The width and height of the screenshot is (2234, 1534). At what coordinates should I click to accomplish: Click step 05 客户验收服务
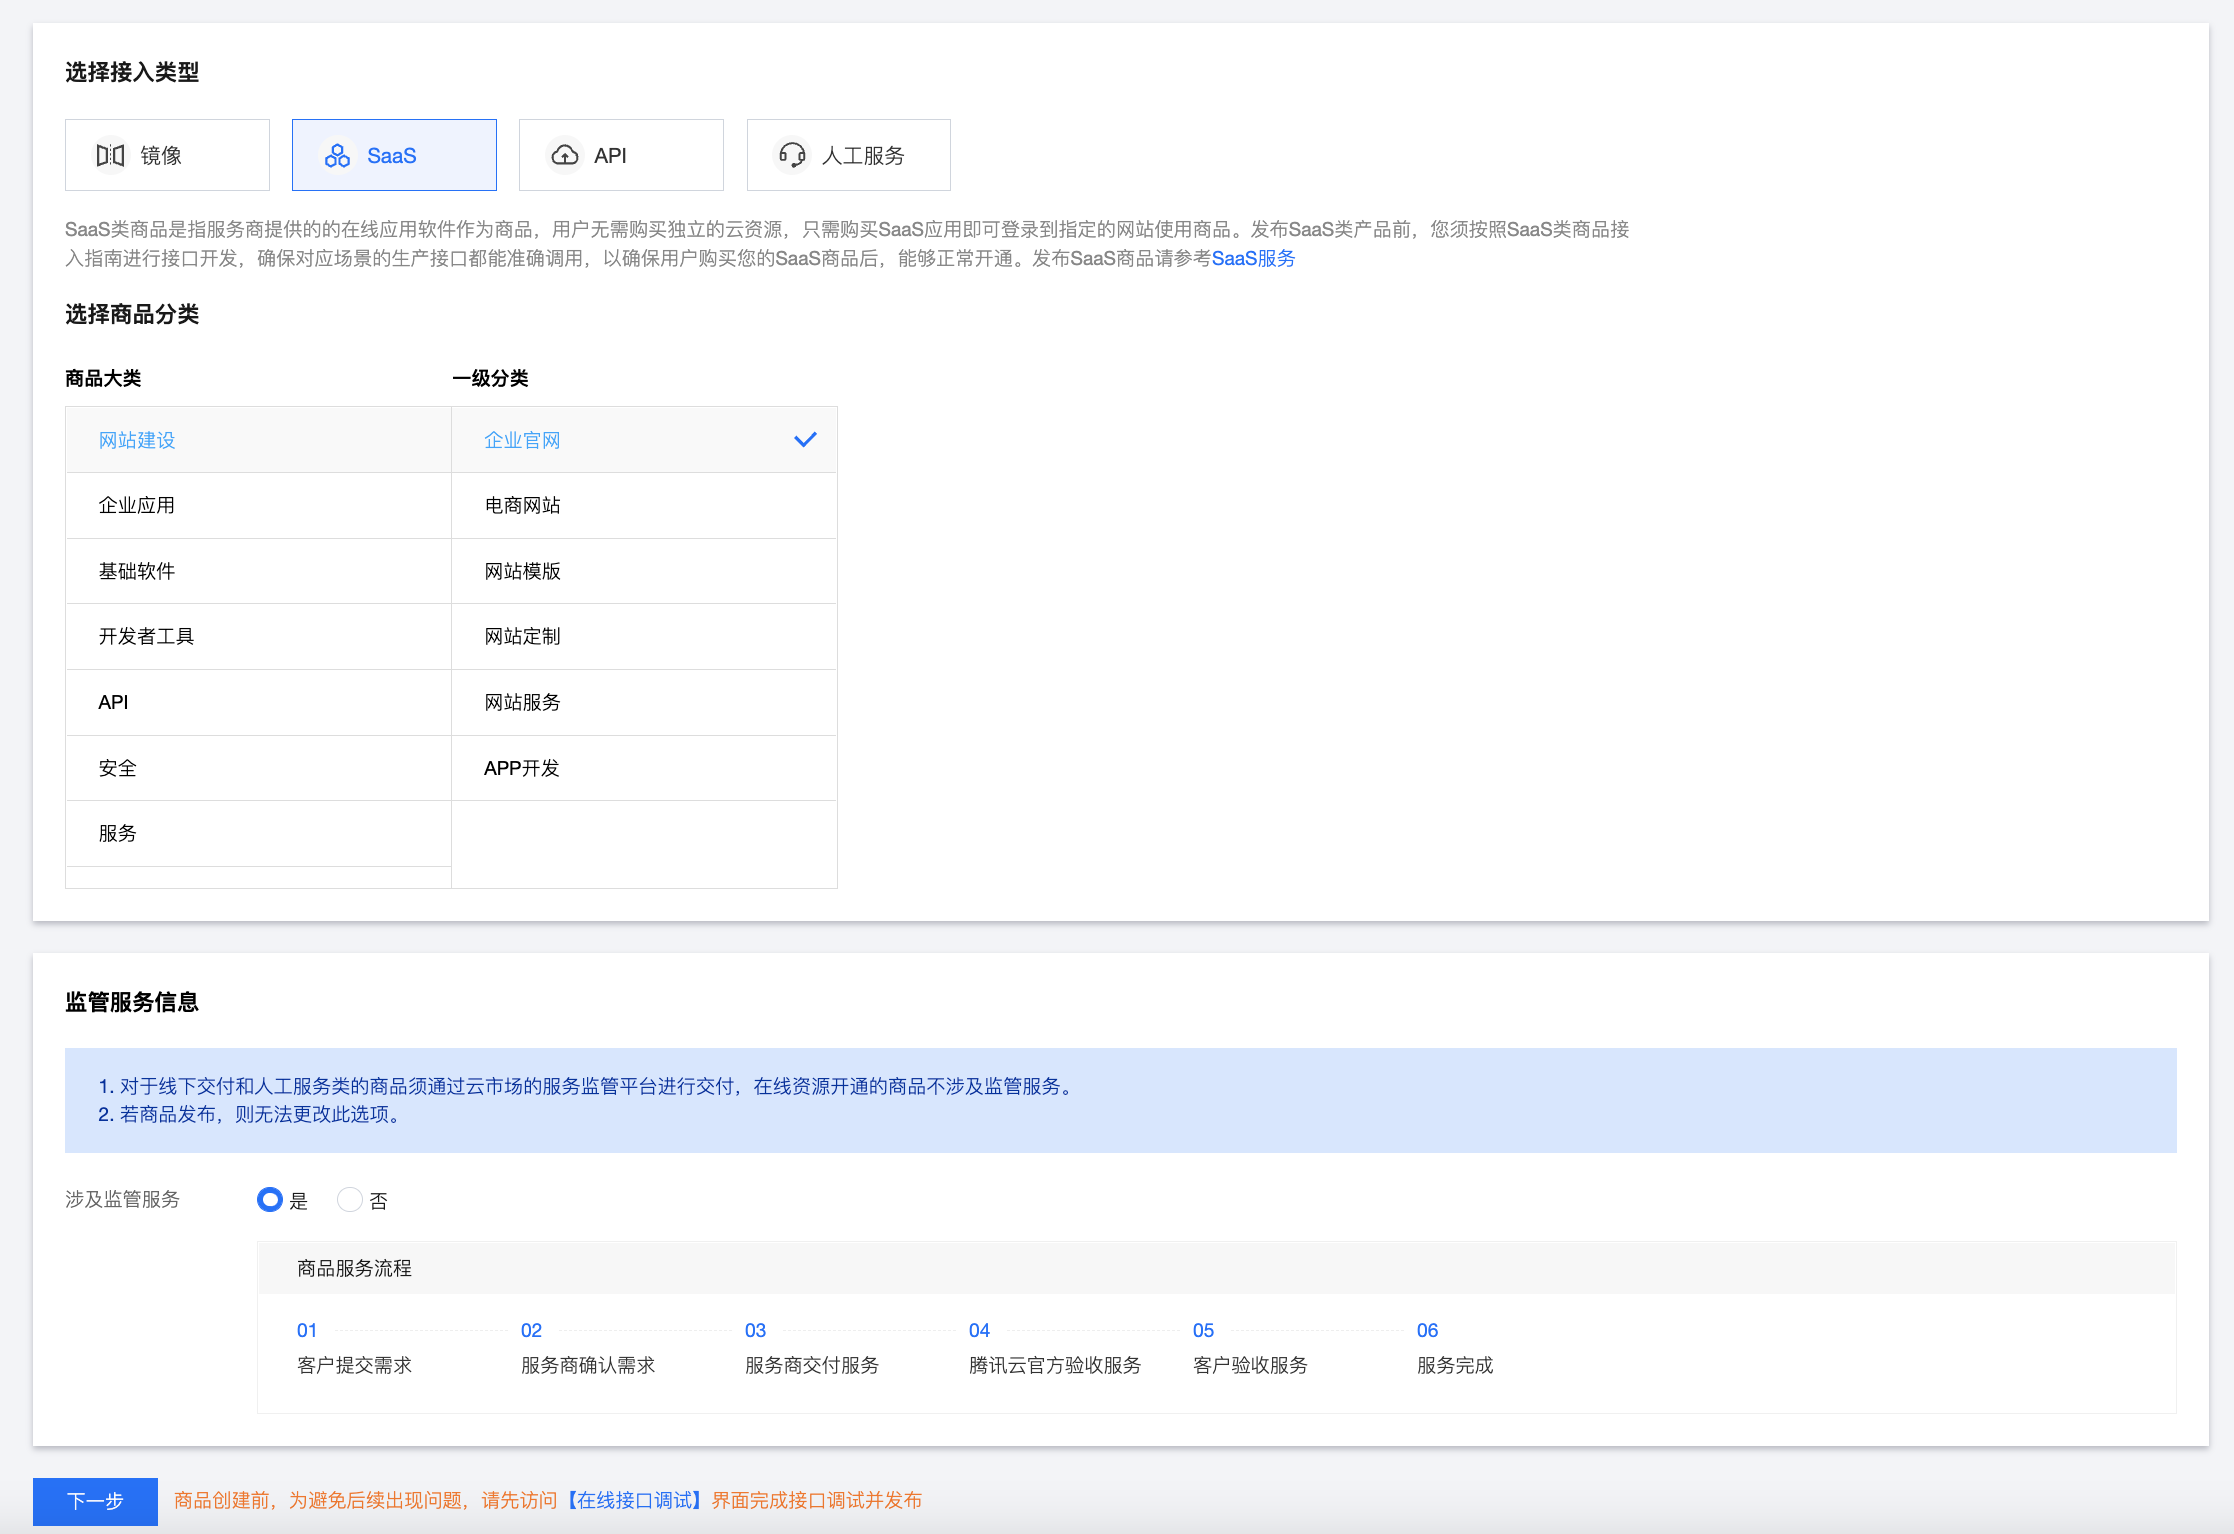click(x=1250, y=1348)
